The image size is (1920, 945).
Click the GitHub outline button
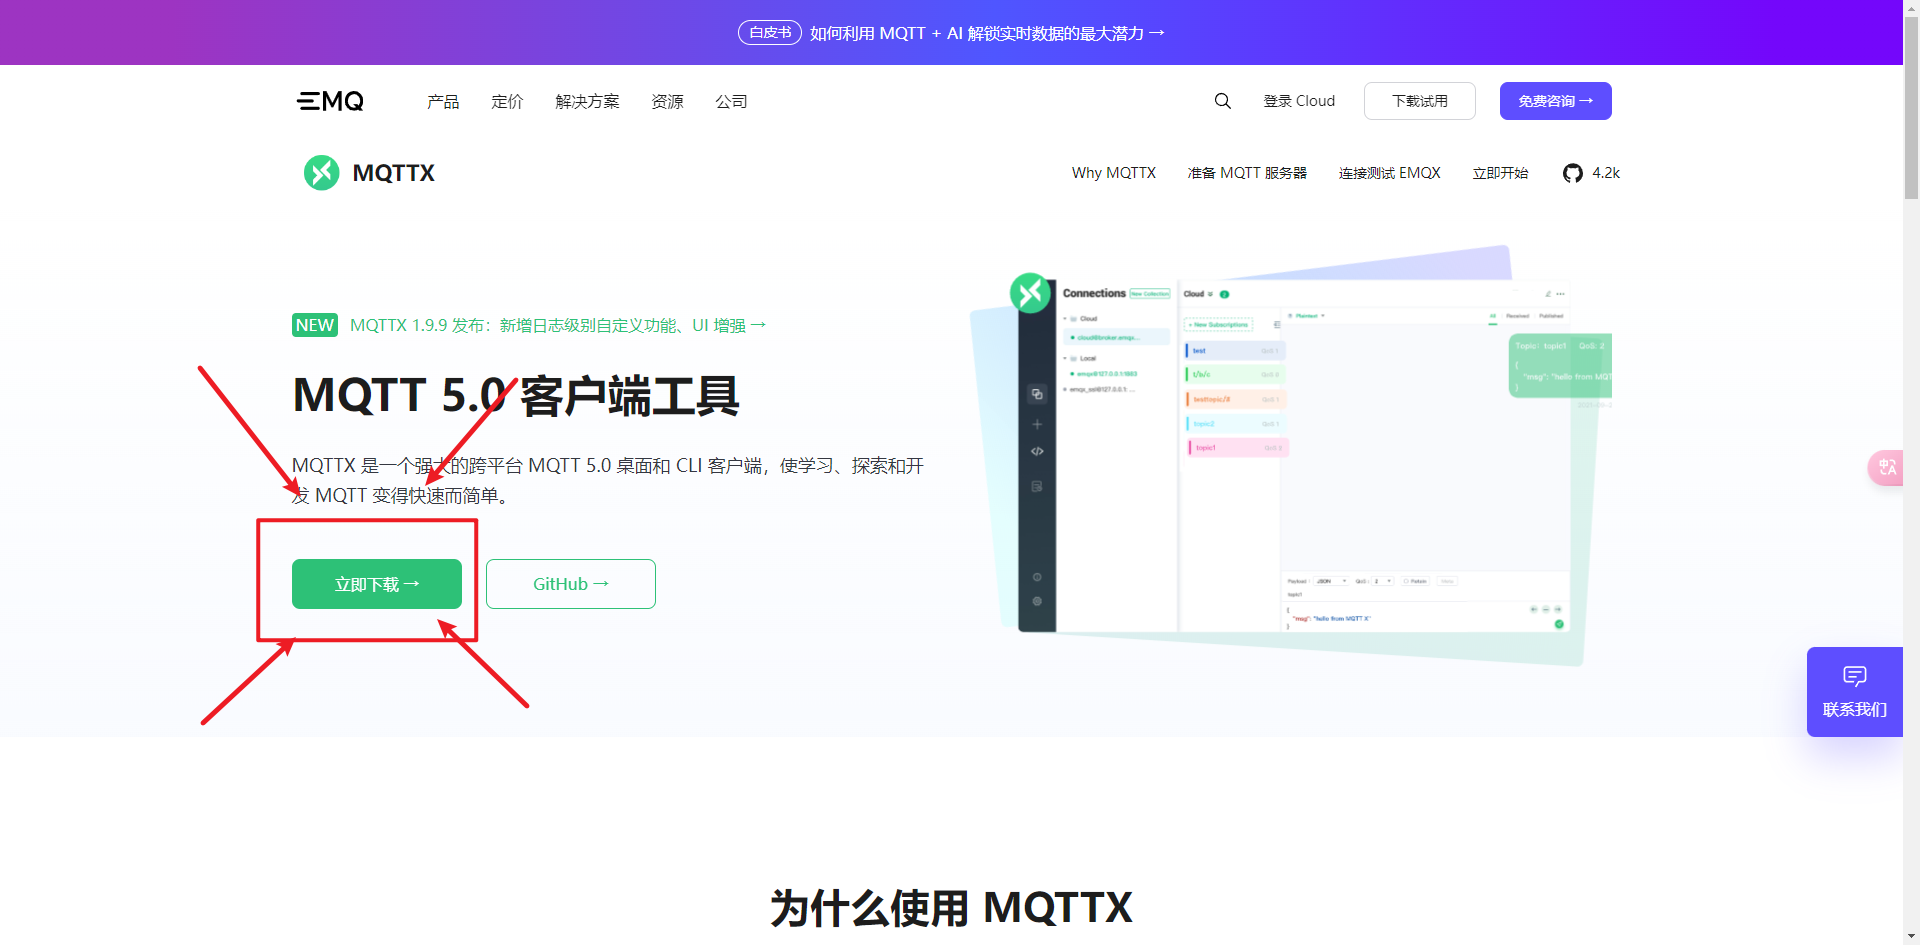pos(571,584)
